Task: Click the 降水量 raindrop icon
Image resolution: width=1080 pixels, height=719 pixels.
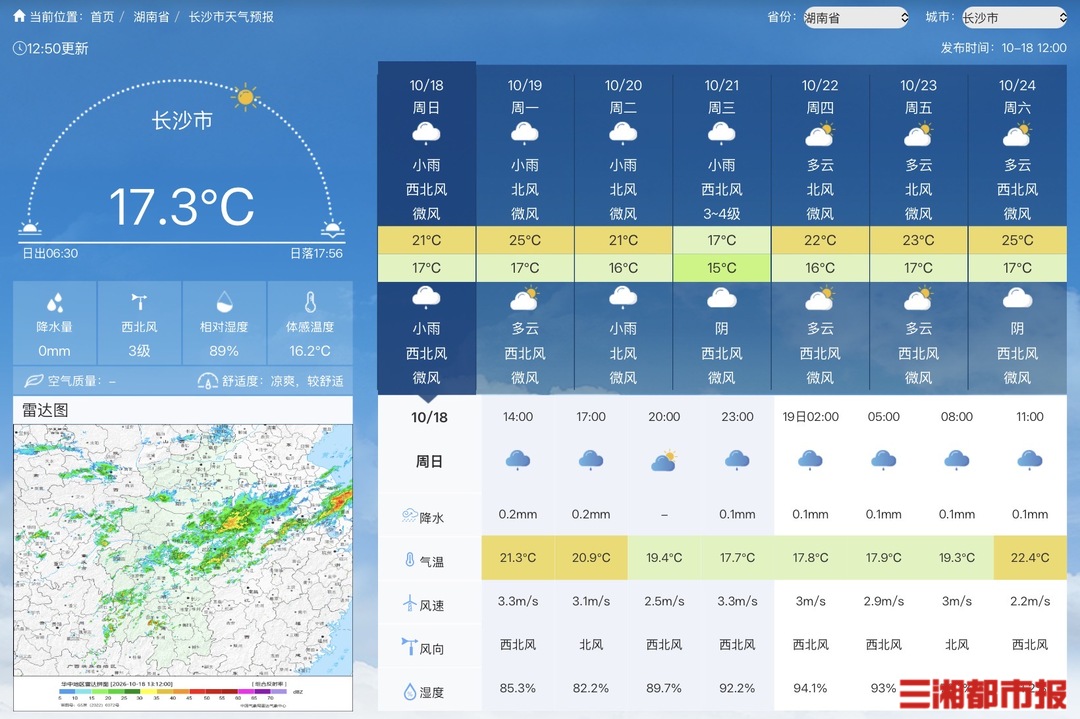Action: click(x=54, y=302)
